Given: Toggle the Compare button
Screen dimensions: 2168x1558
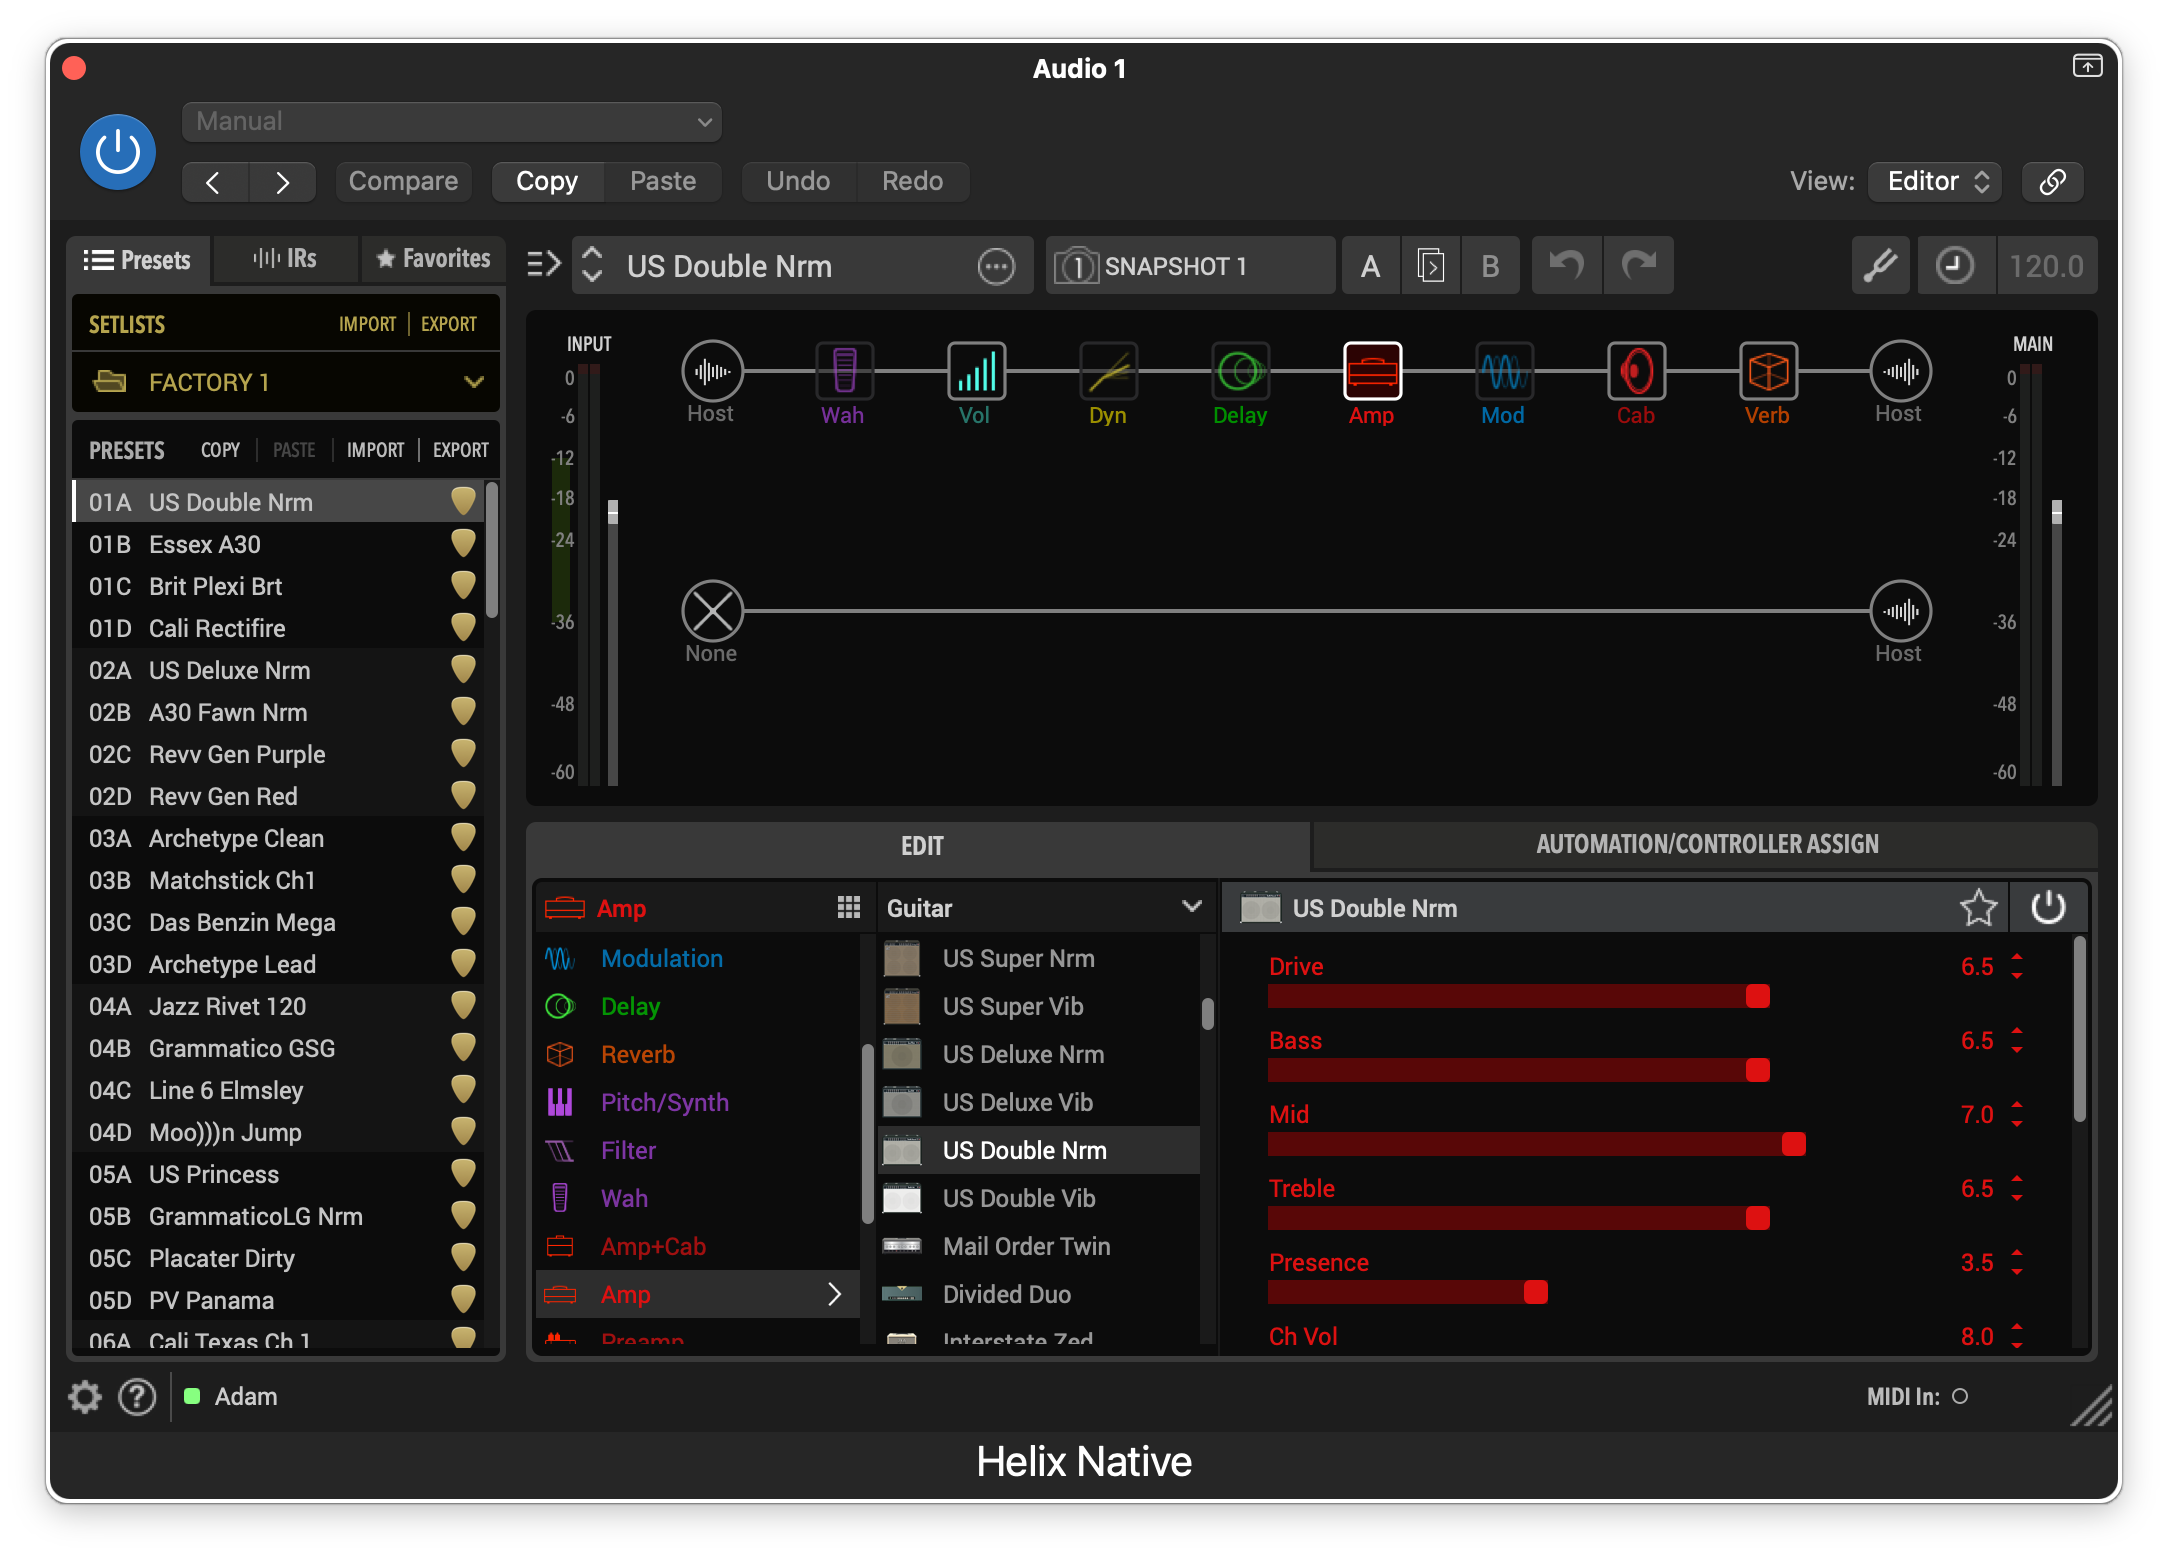Looking at the screenshot, I should click(x=403, y=181).
